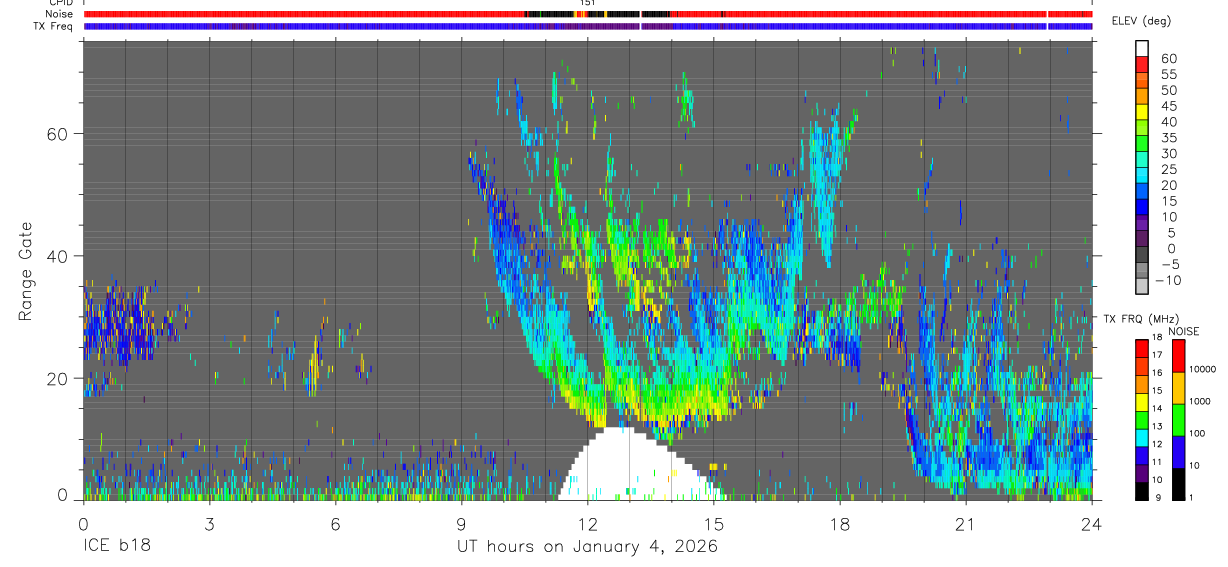Image resolution: width=1228 pixels, height=567 pixels.
Task: Click the ELEV value "−10"
Action: tap(1167, 280)
